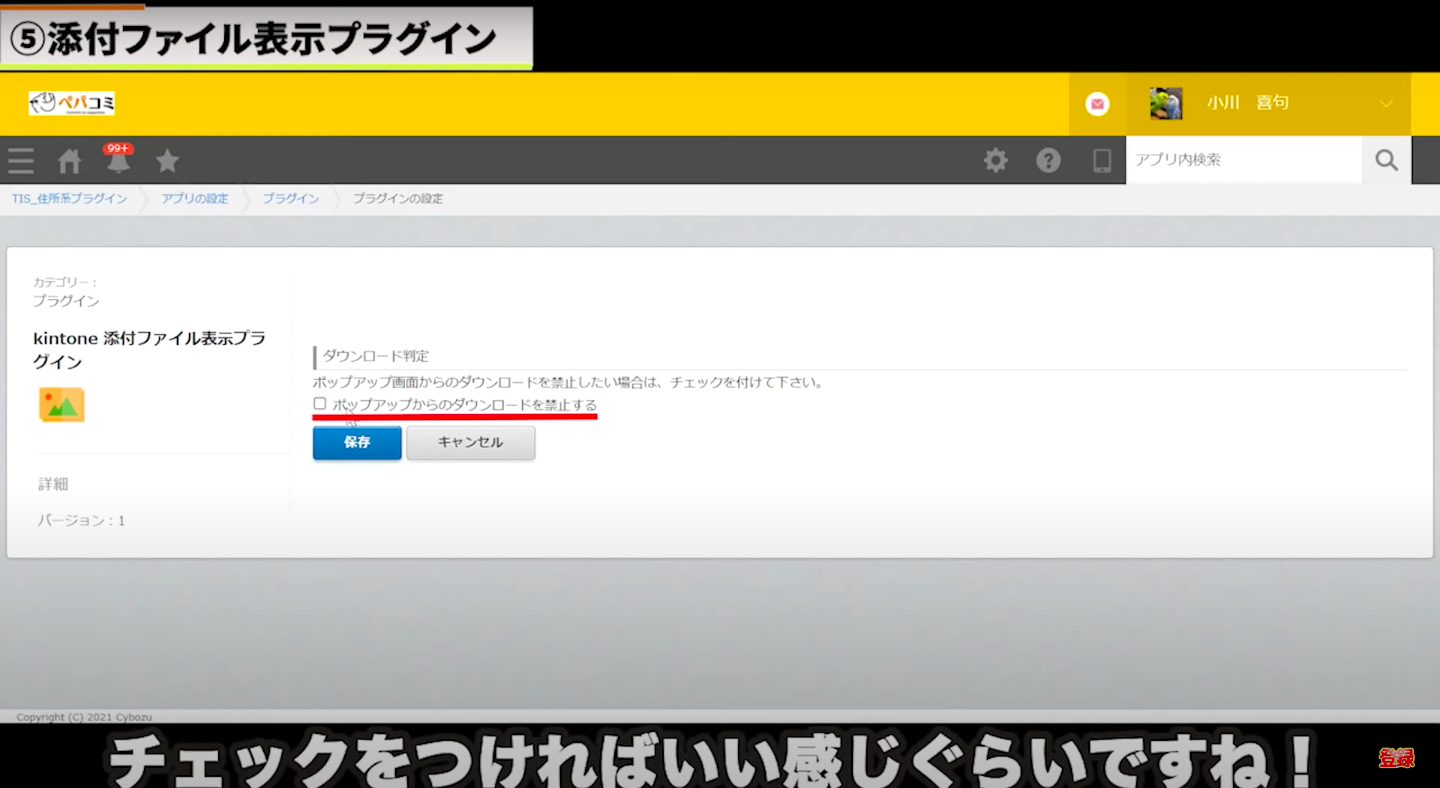Go to プラグイン breadcrumb link
Image resolution: width=1440 pixels, height=788 pixels.
(x=291, y=199)
